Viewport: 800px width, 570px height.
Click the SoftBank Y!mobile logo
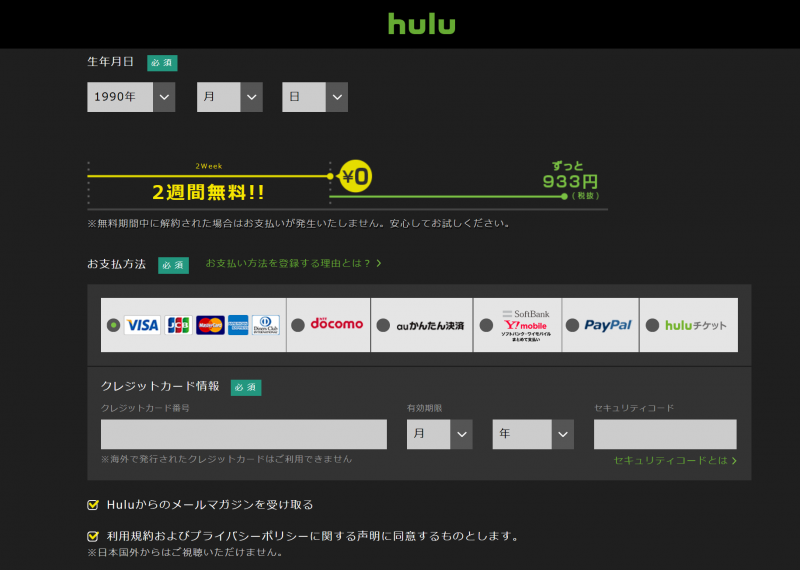click(x=526, y=325)
